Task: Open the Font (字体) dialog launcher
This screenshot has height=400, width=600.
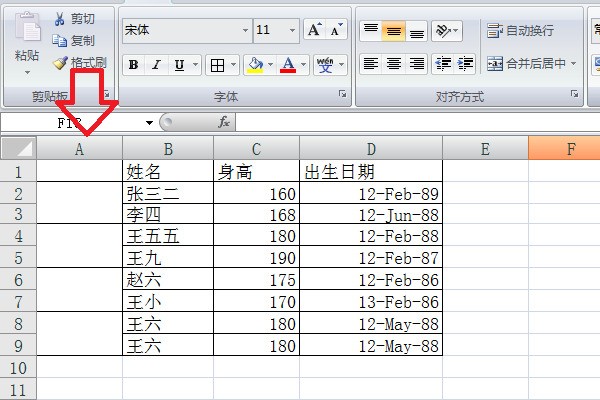Action: pyautogui.click(x=342, y=94)
